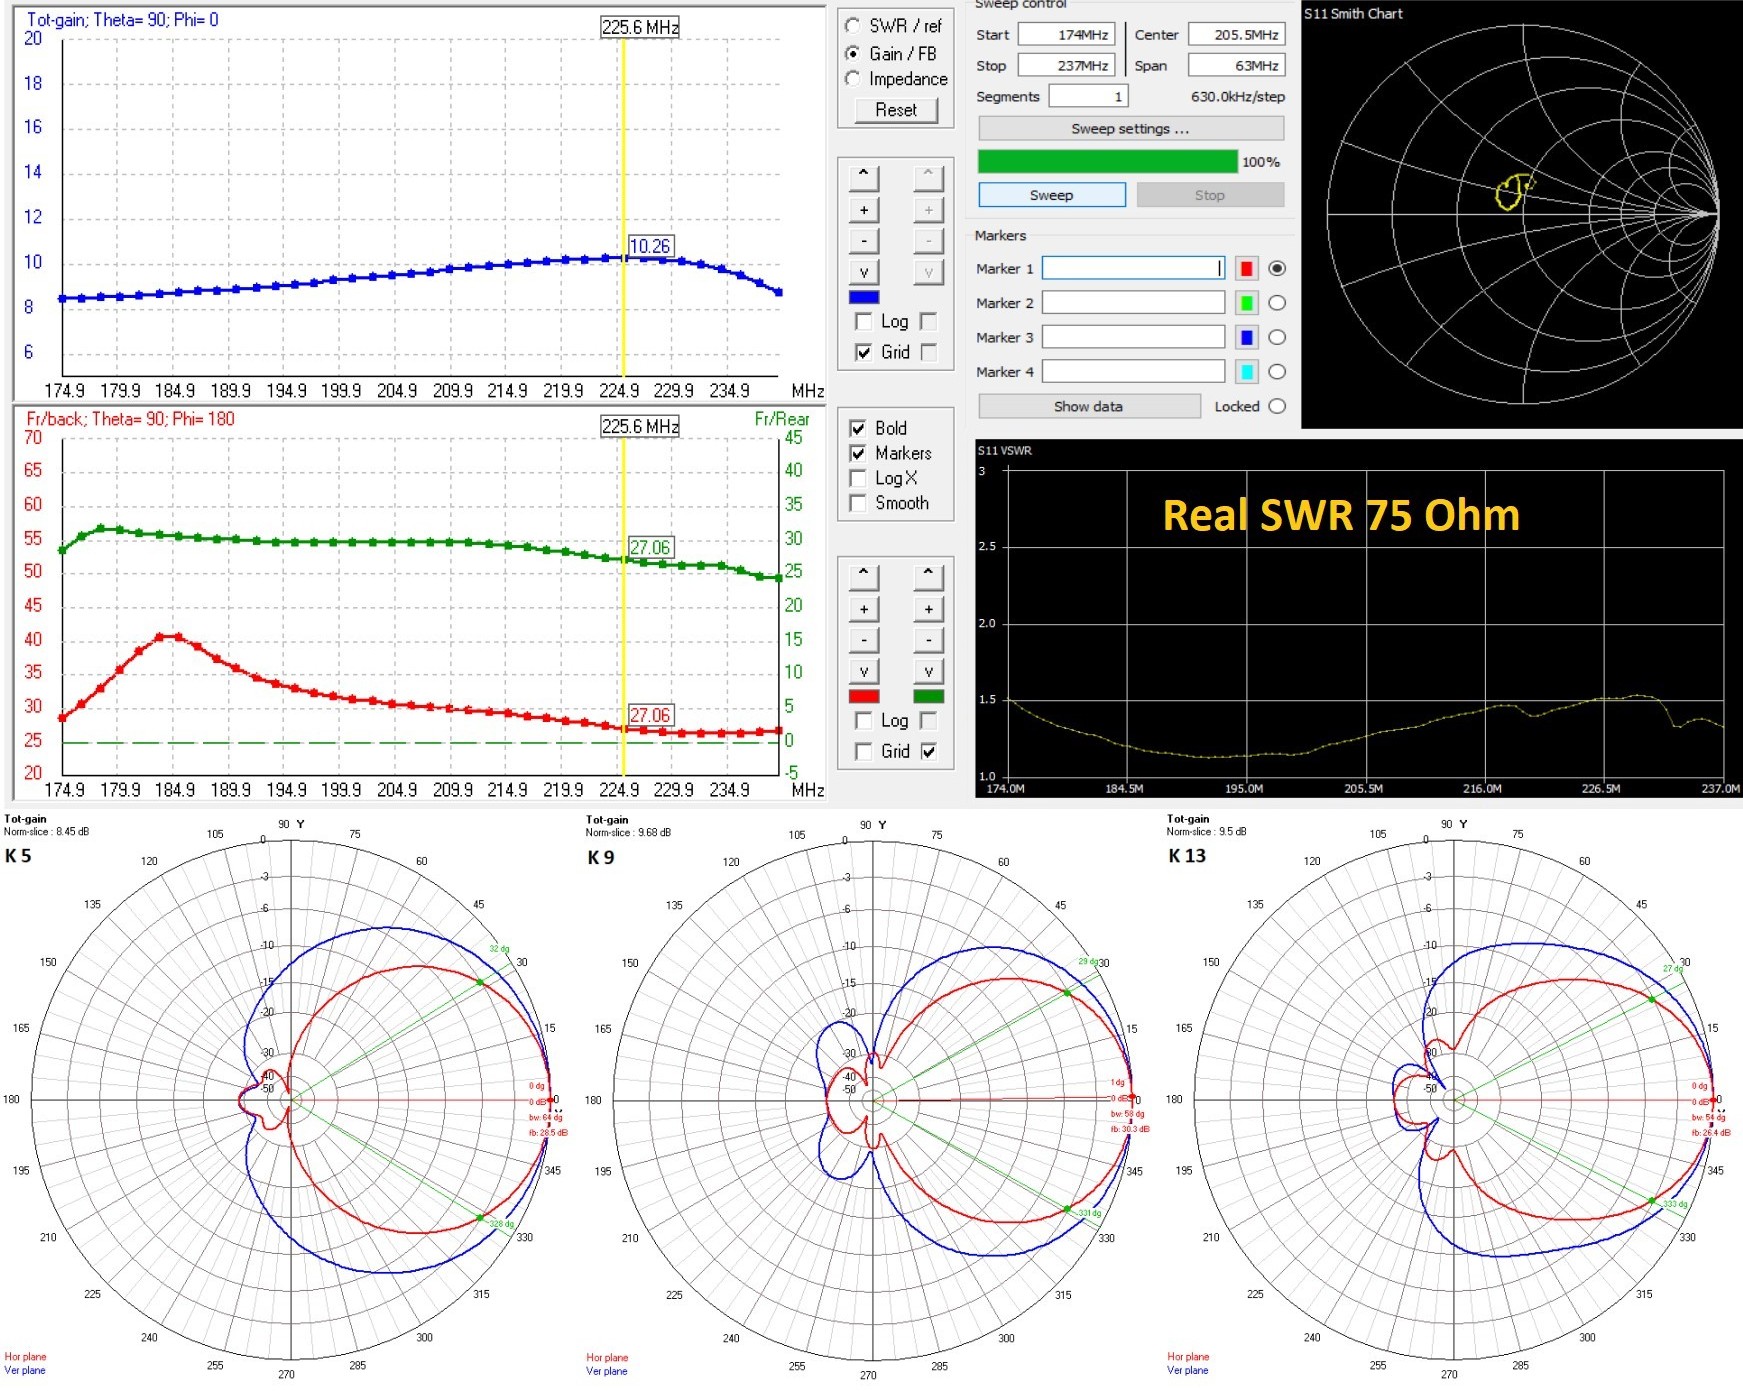The image size is (1743, 1391).
Task: Click the greyed Stop button beside Sweep
Action: pos(1210,195)
